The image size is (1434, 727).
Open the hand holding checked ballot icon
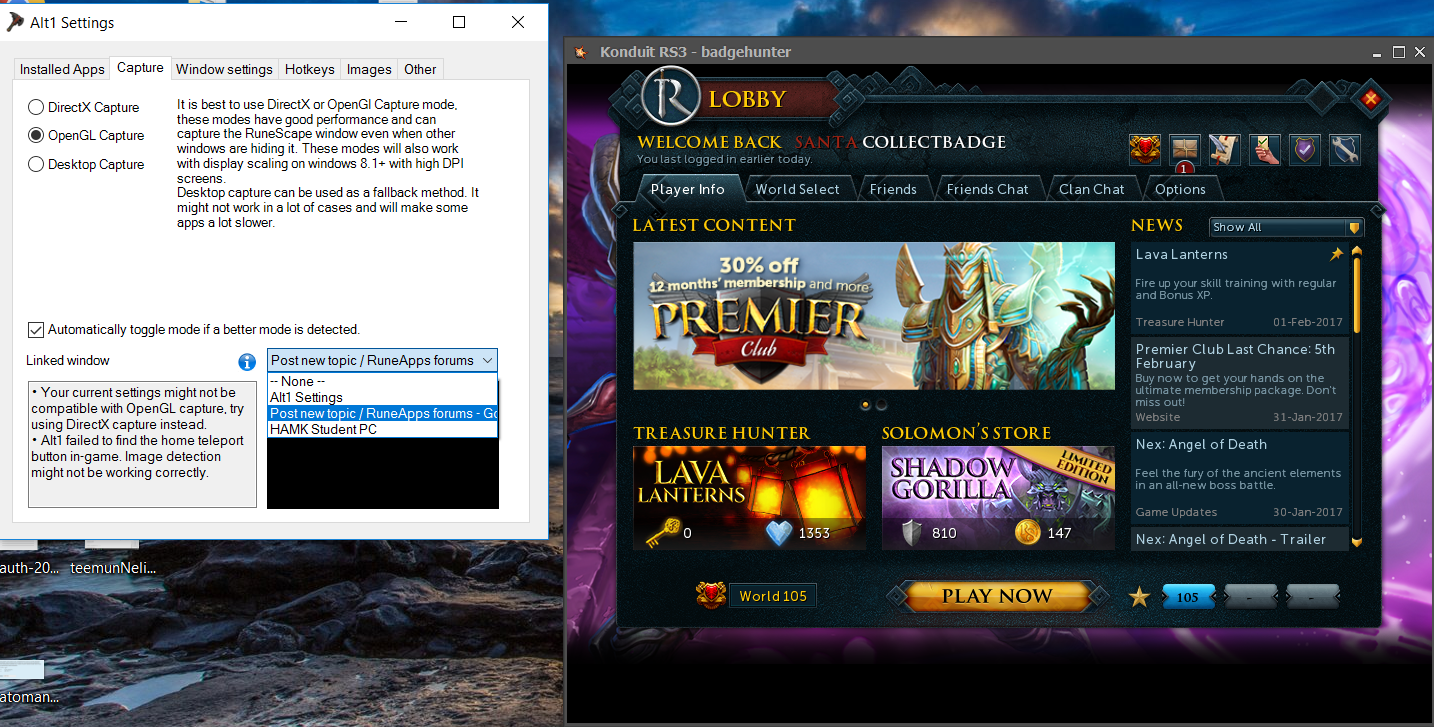1265,150
